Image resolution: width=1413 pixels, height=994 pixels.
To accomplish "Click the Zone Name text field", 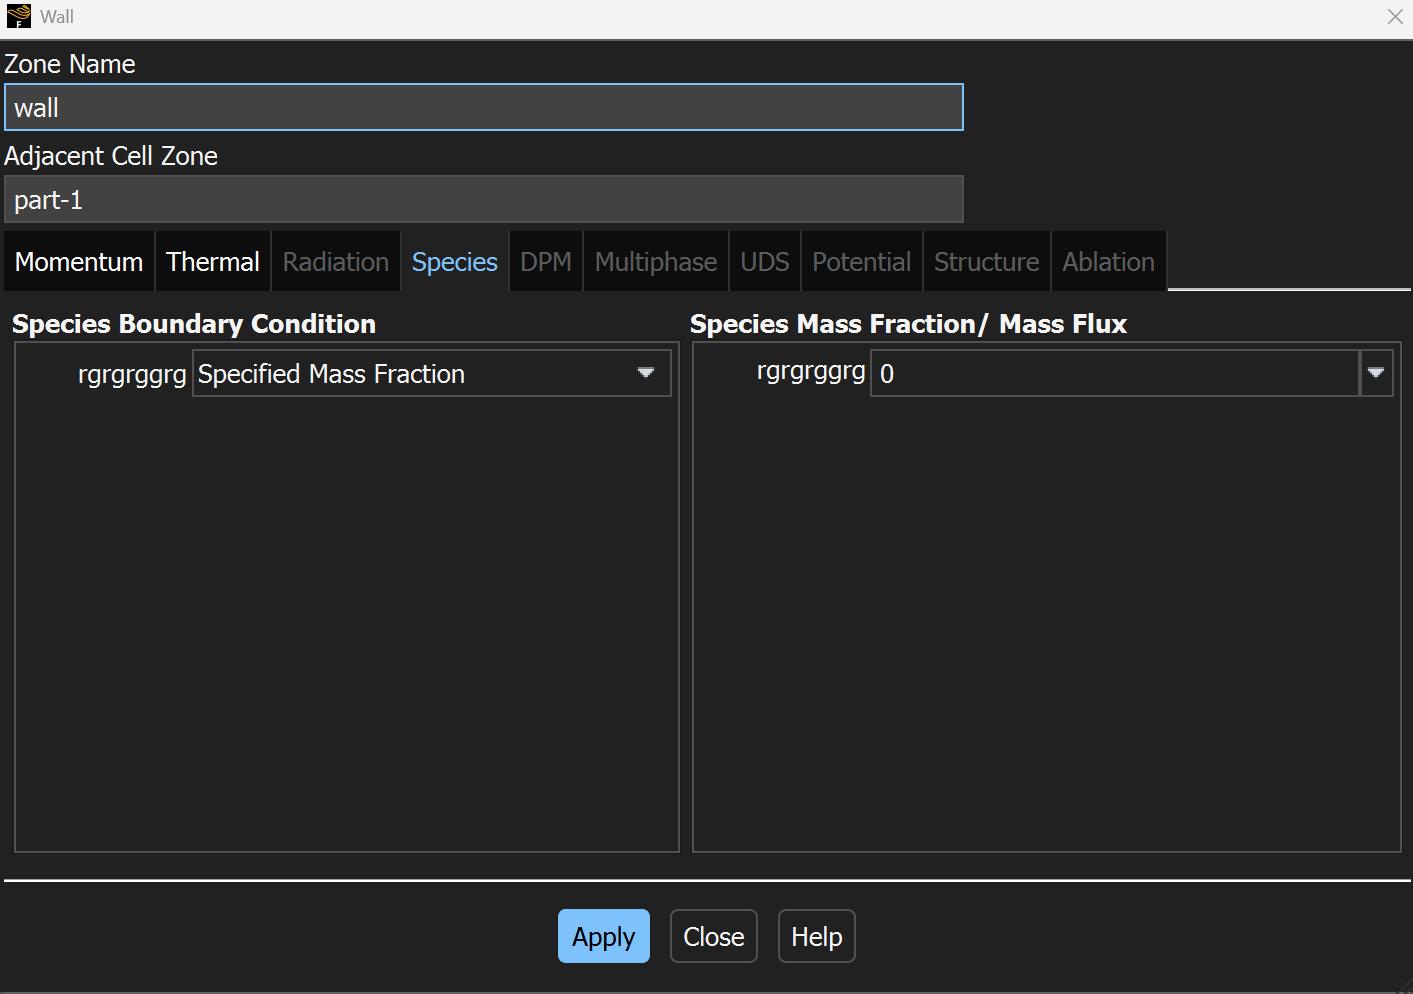I will pyautogui.click(x=483, y=108).
